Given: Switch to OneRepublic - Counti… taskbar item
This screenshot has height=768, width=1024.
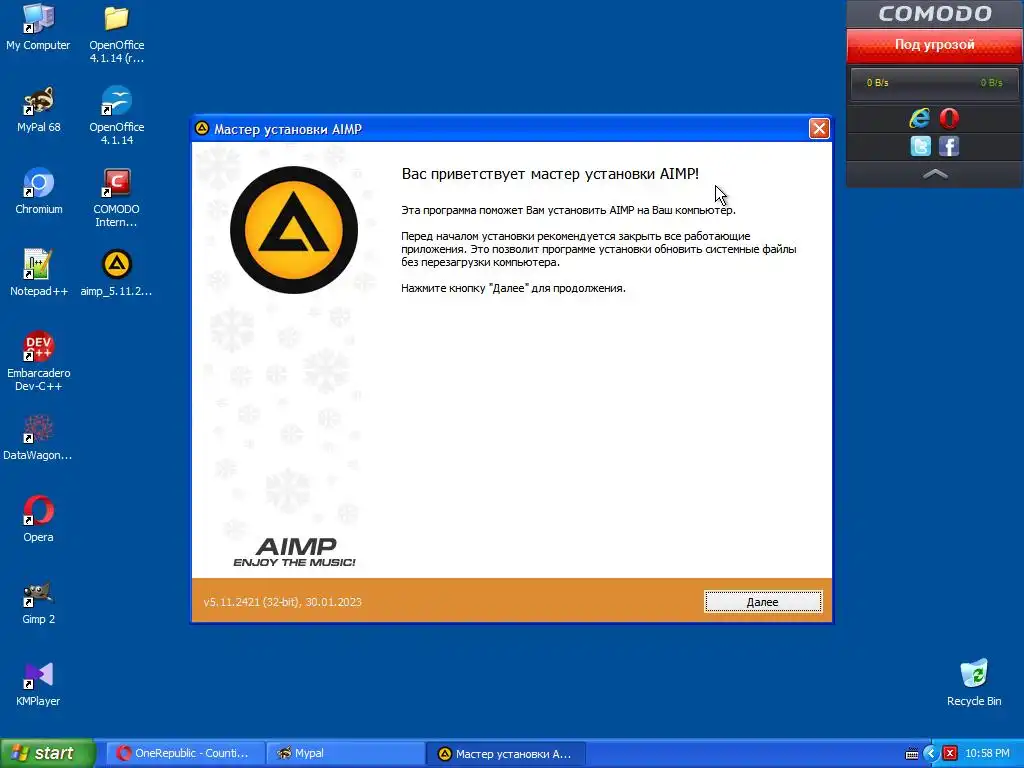Looking at the screenshot, I should pos(185,753).
